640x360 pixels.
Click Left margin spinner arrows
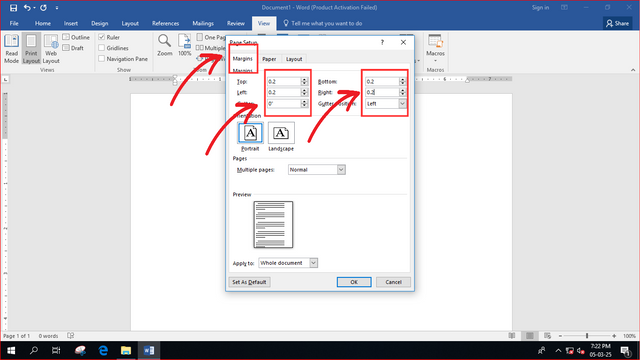(304, 92)
